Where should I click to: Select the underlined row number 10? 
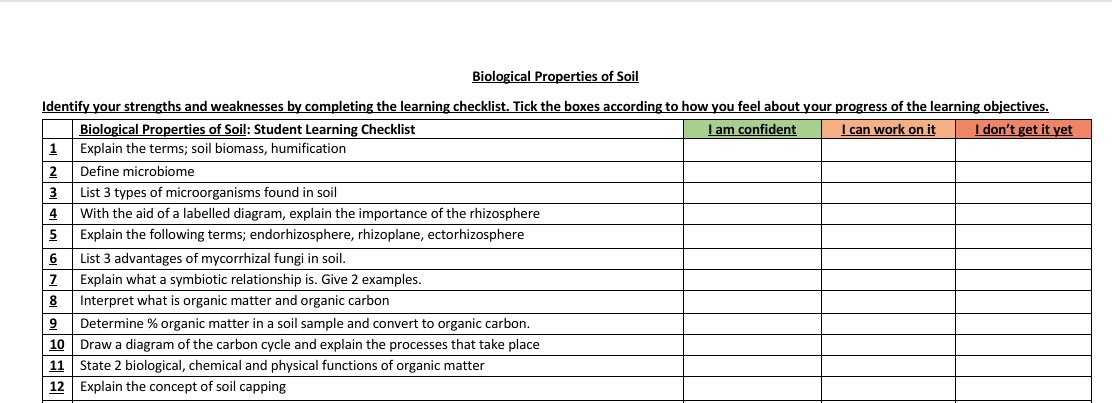pos(57,345)
